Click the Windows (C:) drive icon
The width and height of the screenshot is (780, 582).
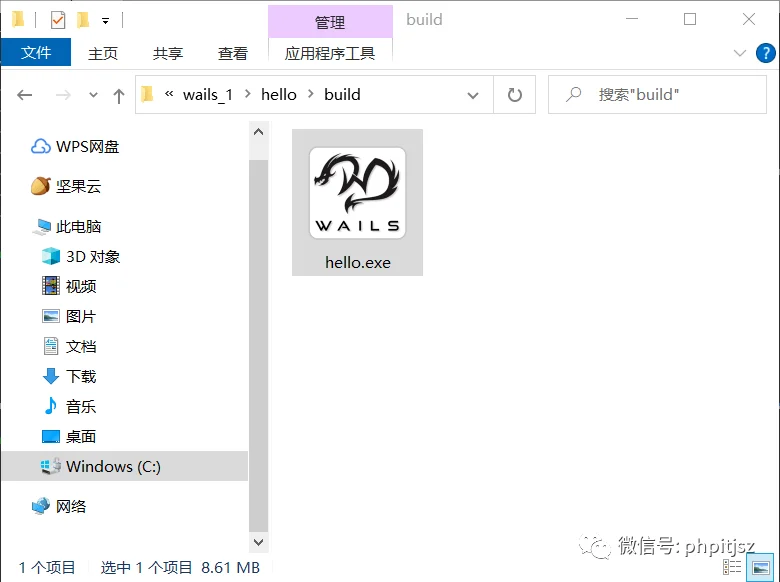pyautogui.click(x=51, y=466)
